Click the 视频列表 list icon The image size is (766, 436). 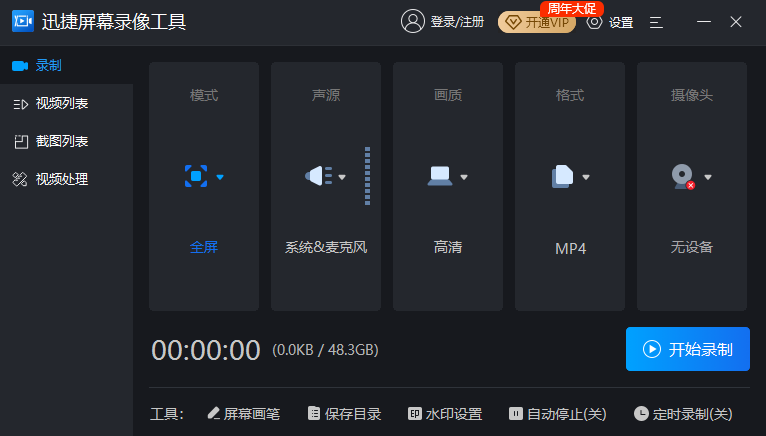click(x=21, y=104)
